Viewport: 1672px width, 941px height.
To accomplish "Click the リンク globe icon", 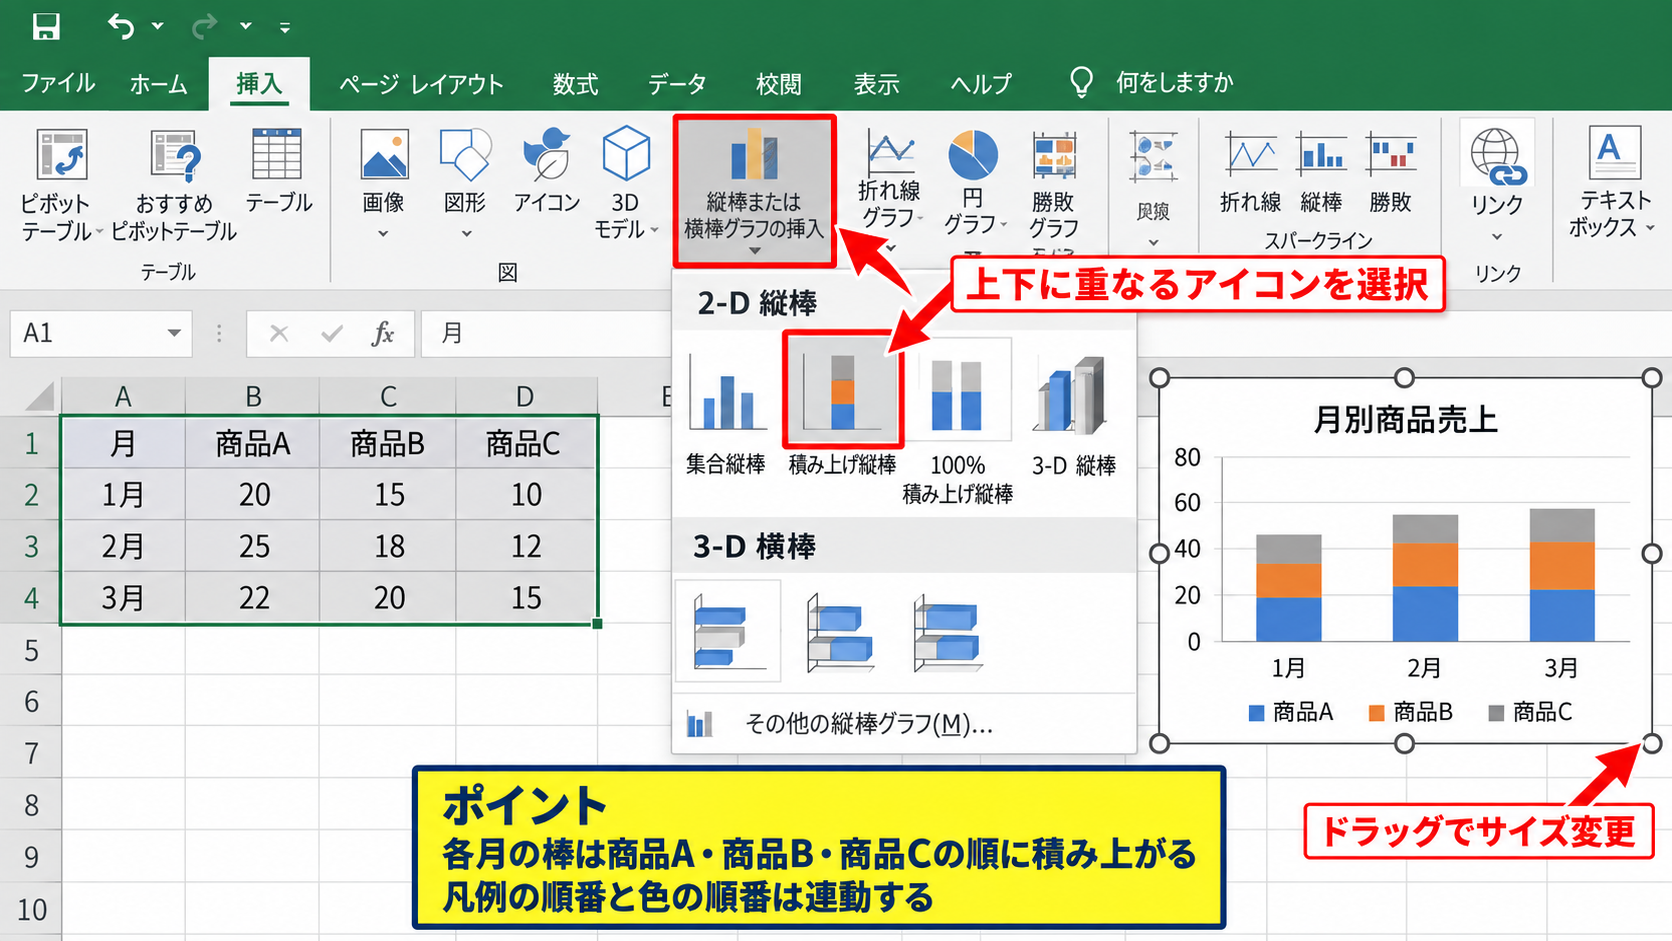I will pos(1497,156).
